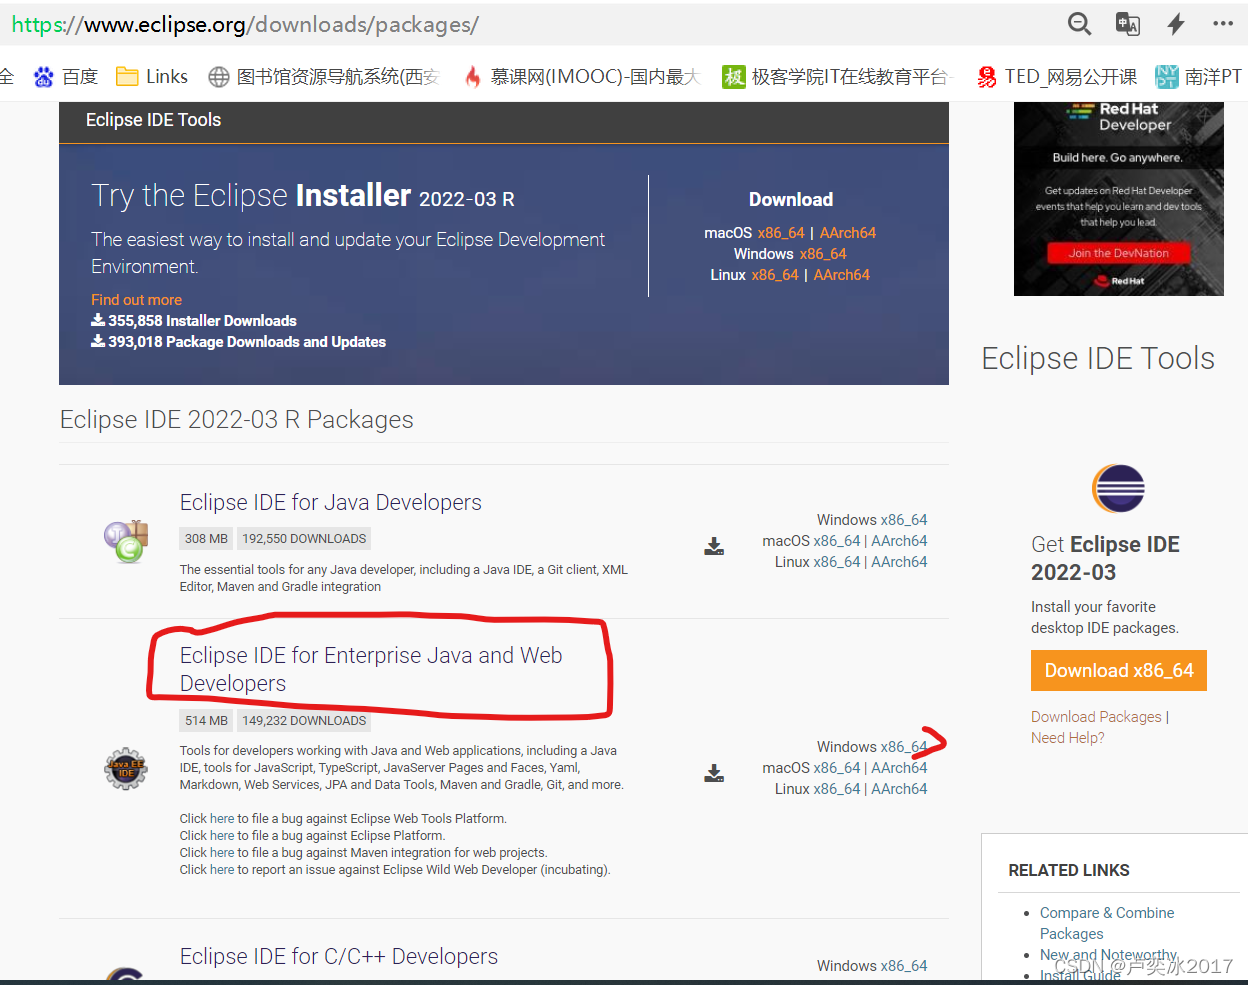Open the 百度 bookmark

[66, 77]
